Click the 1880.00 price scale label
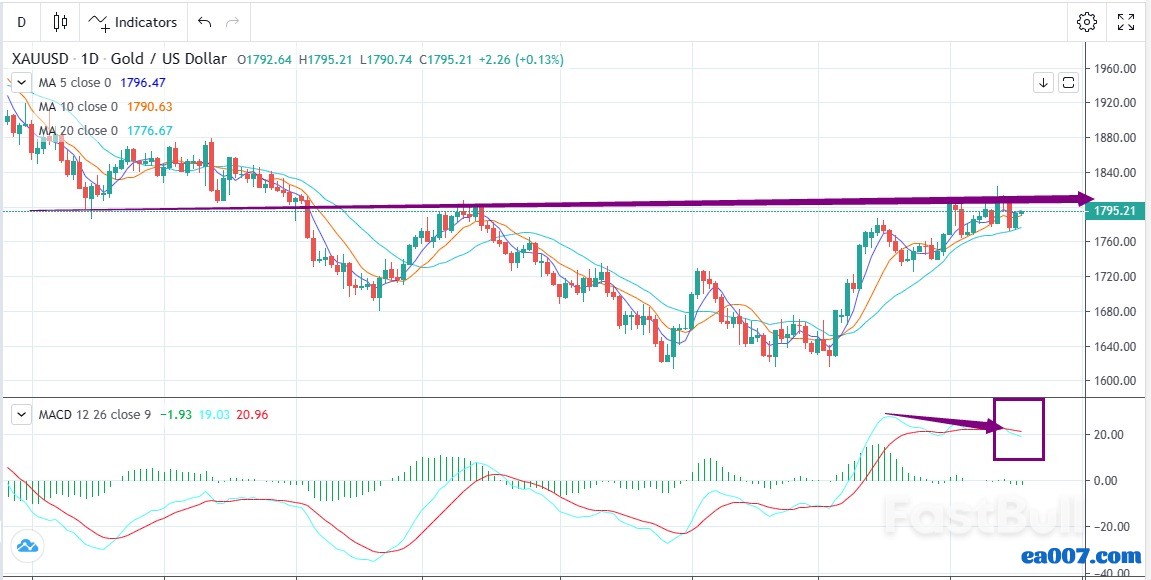Screen dimensions: 1151x580 point(1115,138)
